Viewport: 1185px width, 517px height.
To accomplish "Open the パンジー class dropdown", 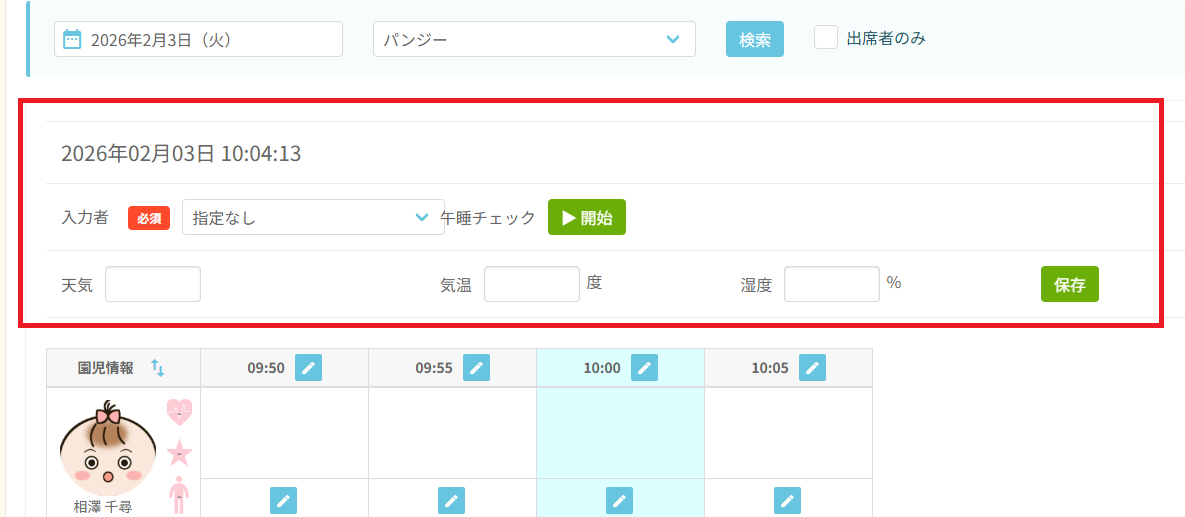I will 534,39.
